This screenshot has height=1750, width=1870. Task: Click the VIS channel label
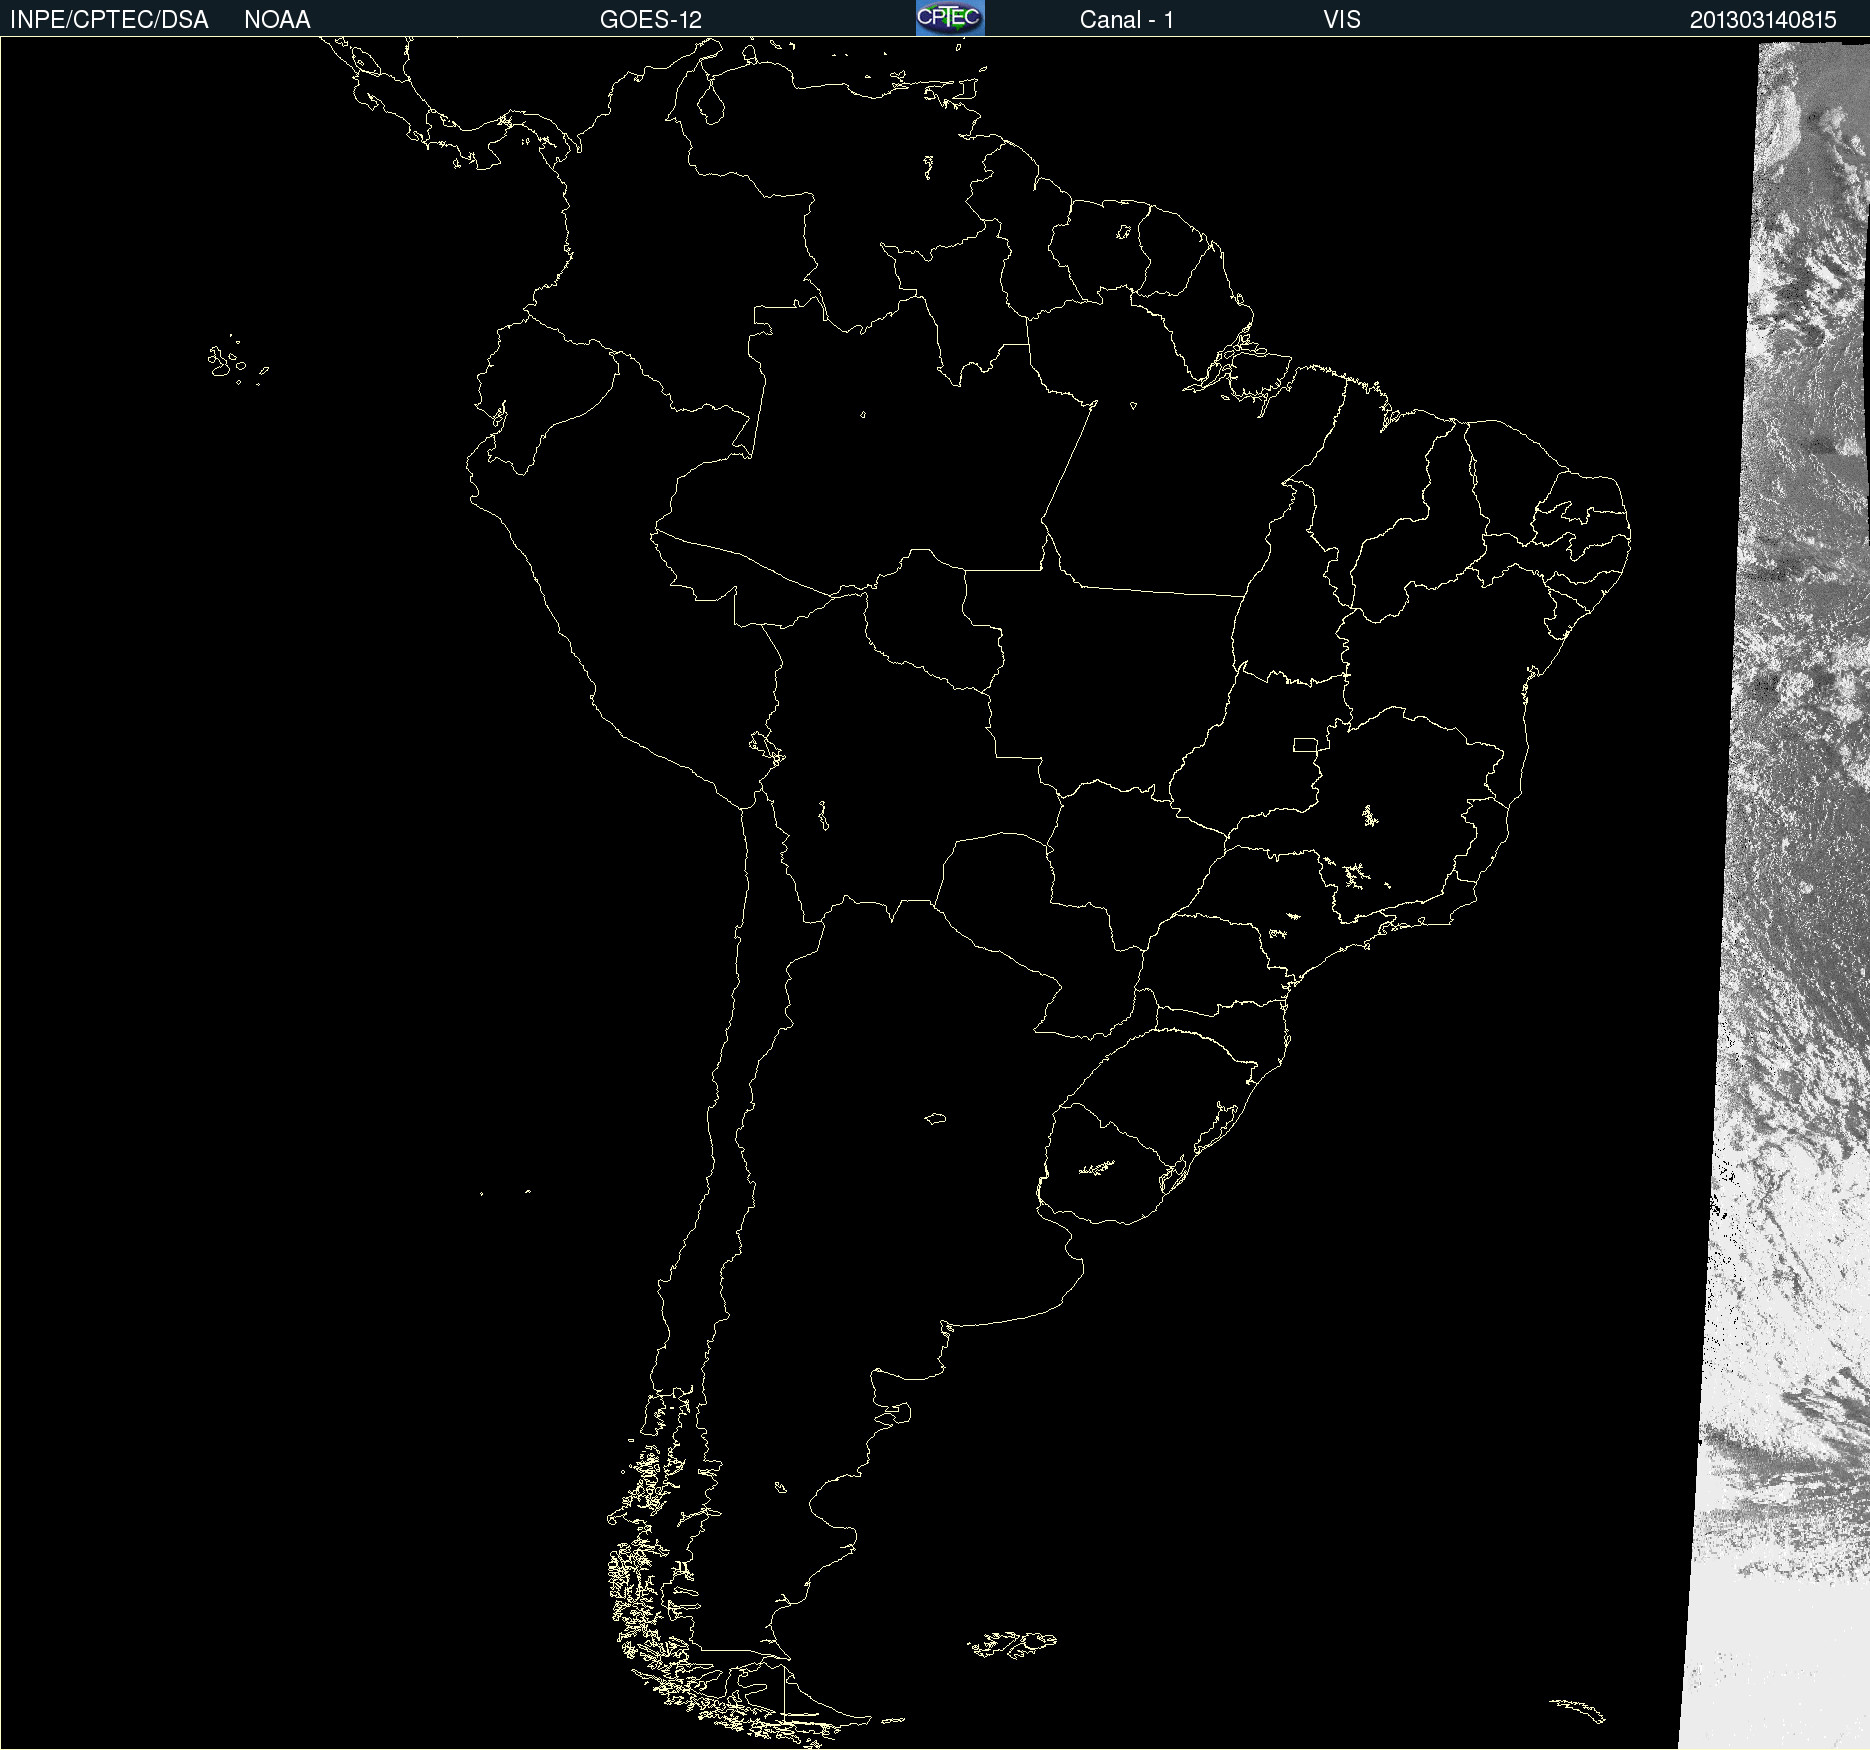click(x=1342, y=20)
